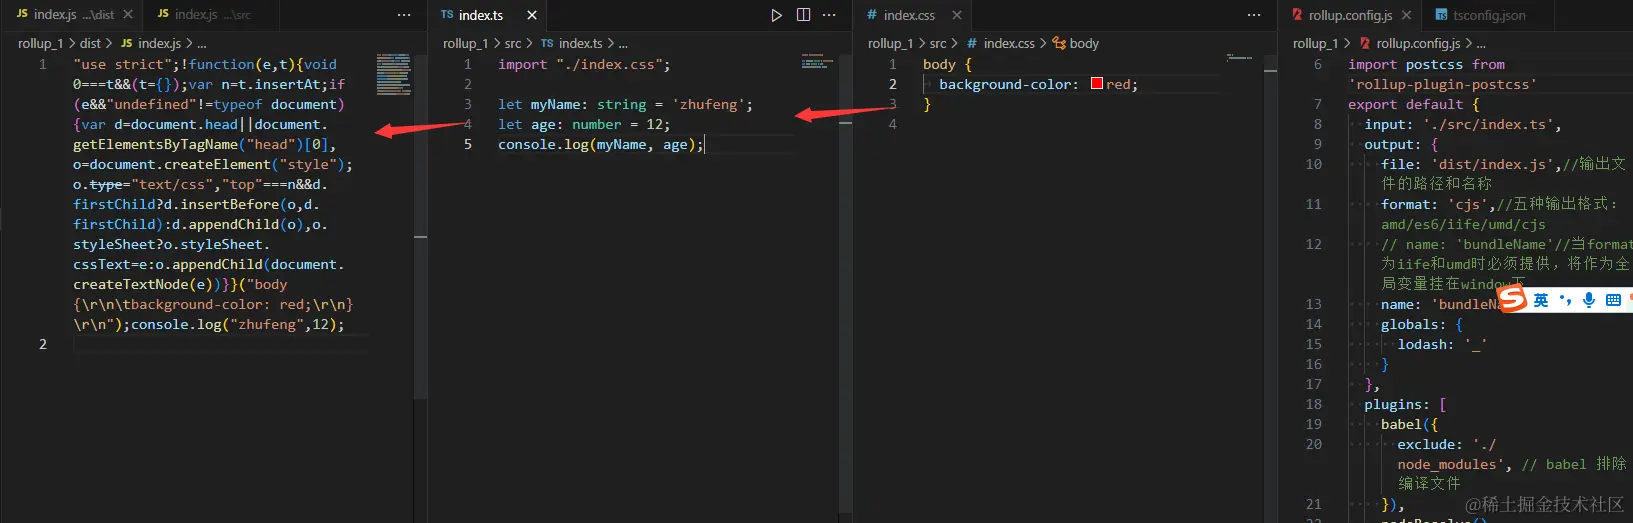The image size is (1633, 523).
Task: Open dist folder breadcrumb
Action: pos(90,43)
